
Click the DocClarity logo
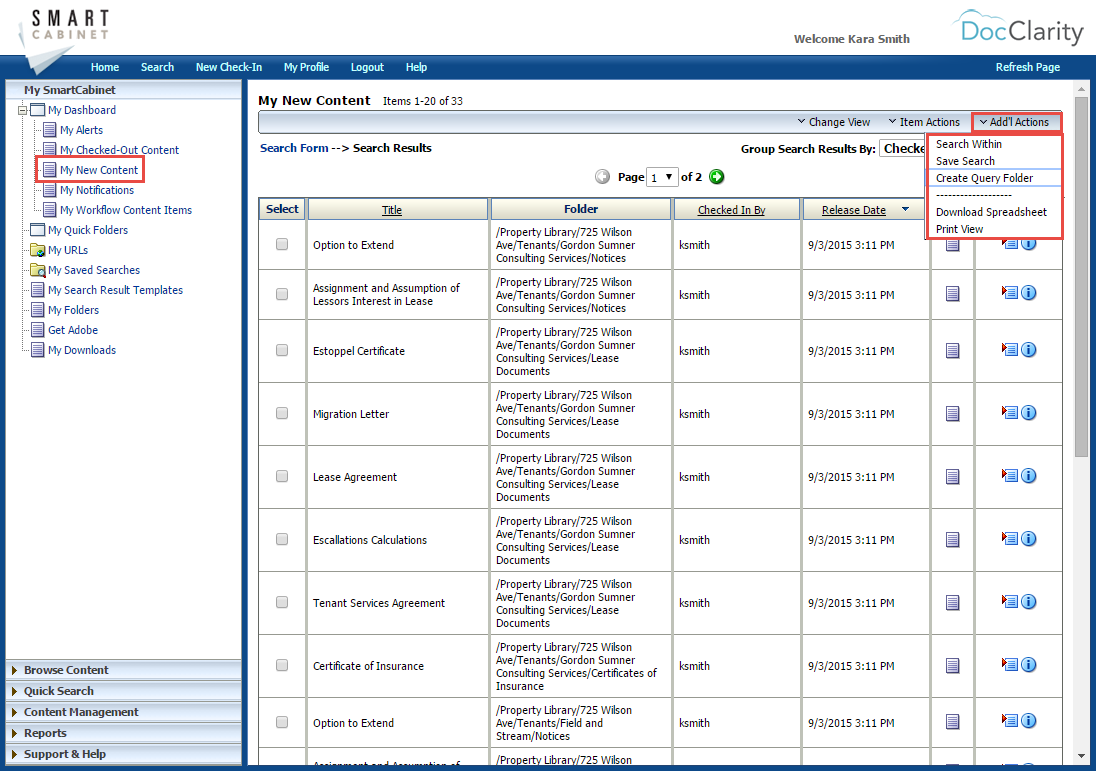click(x=1022, y=30)
